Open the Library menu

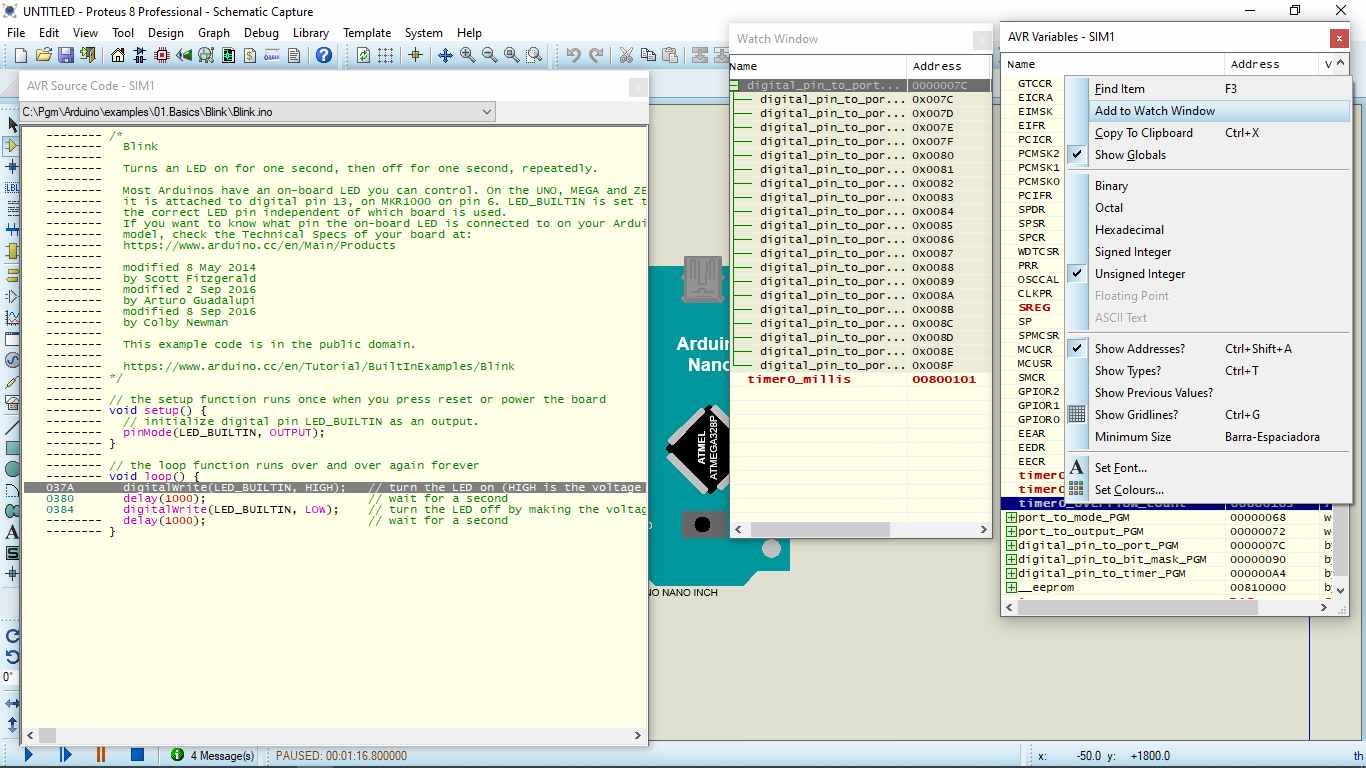[311, 32]
